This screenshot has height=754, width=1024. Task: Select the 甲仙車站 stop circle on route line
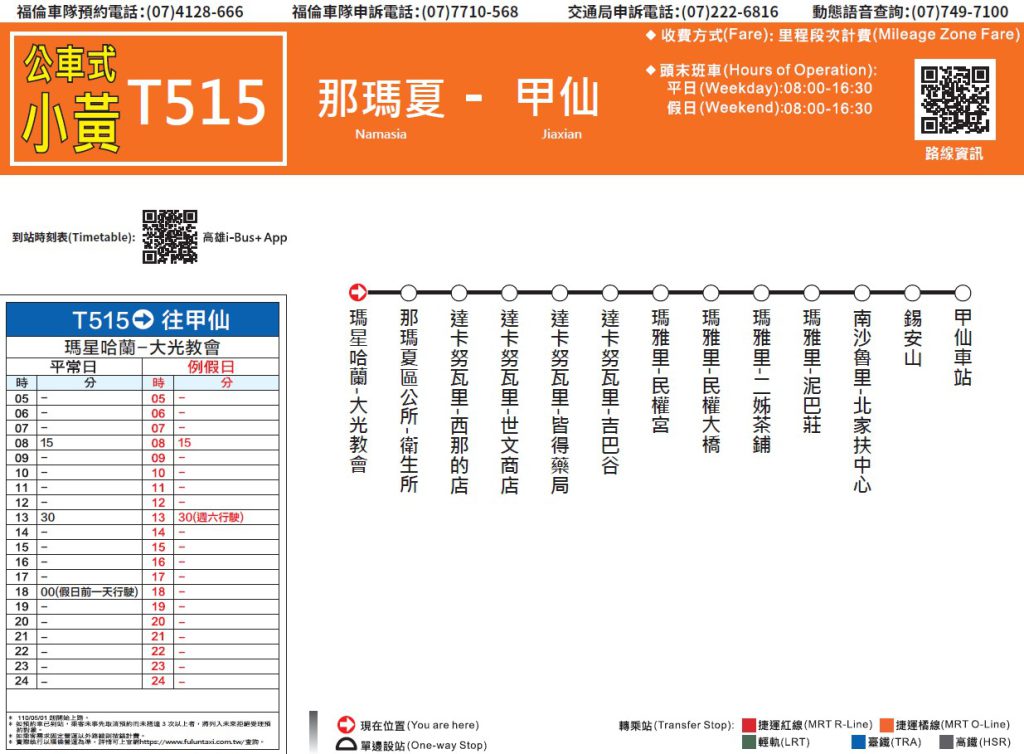(x=962, y=293)
